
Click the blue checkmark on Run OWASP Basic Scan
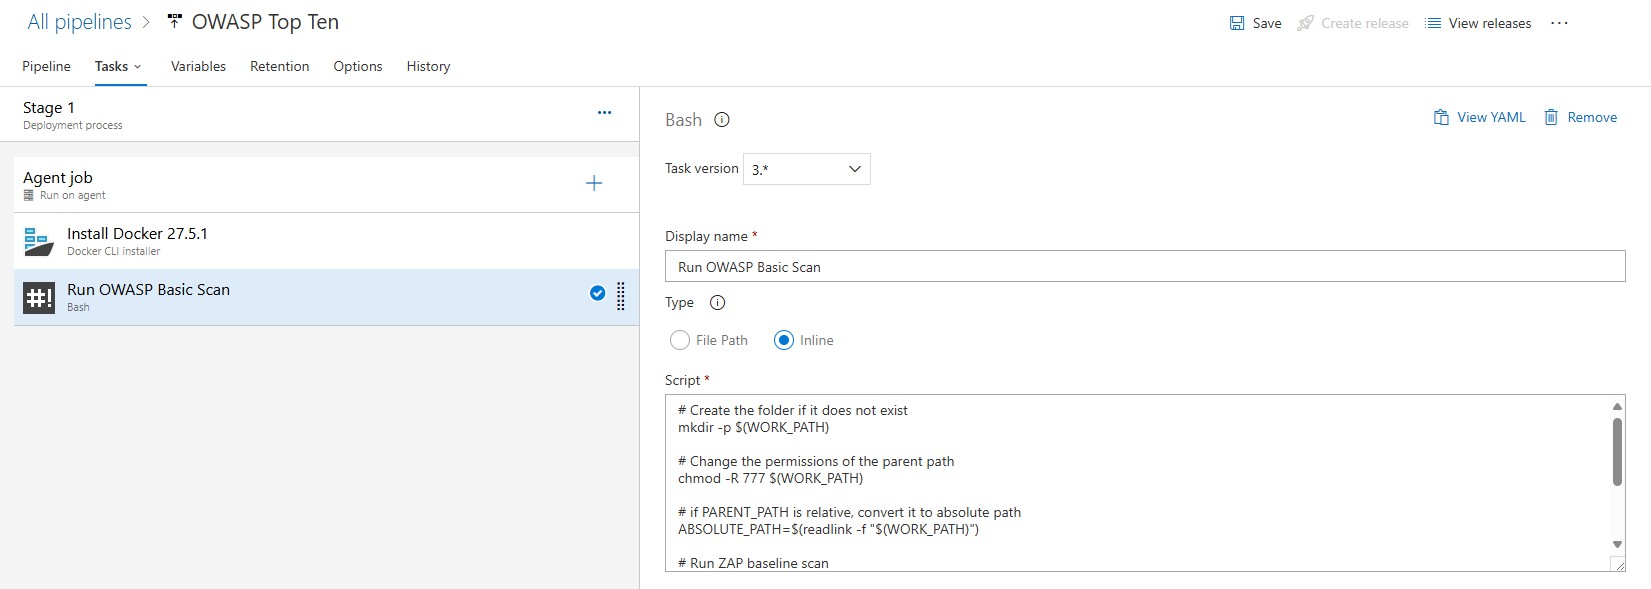click(x=597, y=293)
